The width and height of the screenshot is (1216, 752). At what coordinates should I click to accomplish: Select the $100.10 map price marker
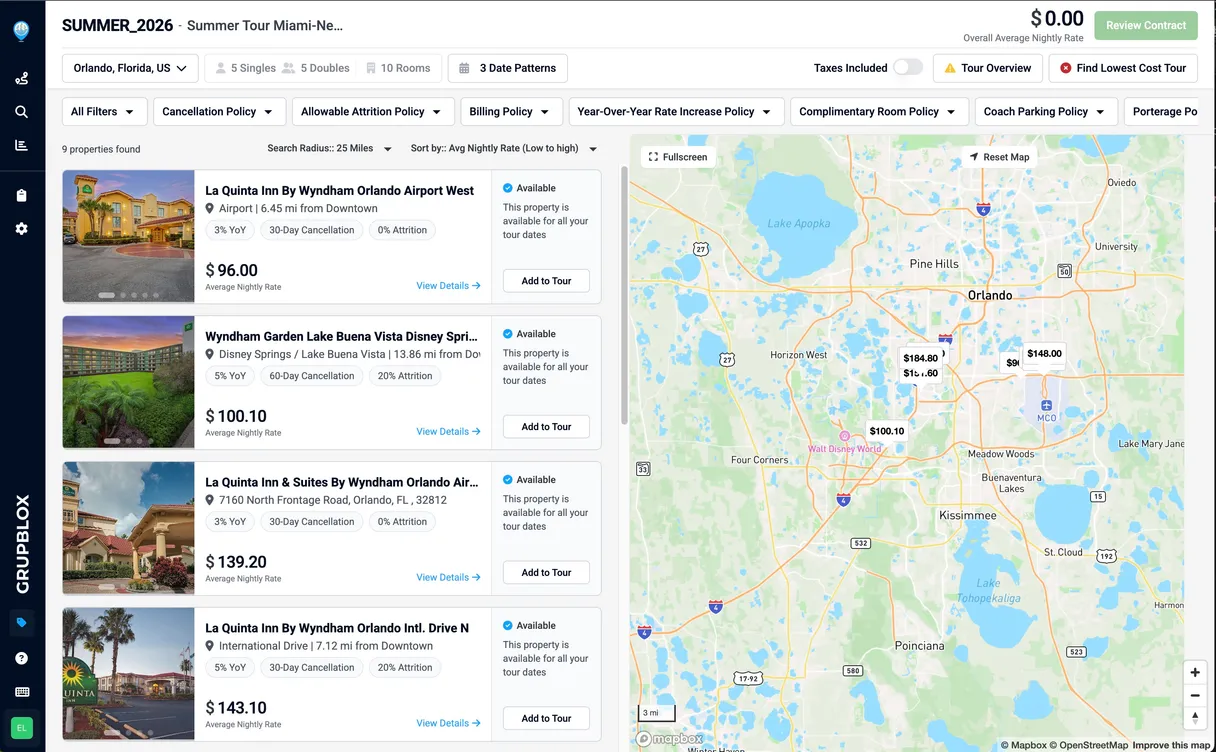pos(886,431)
